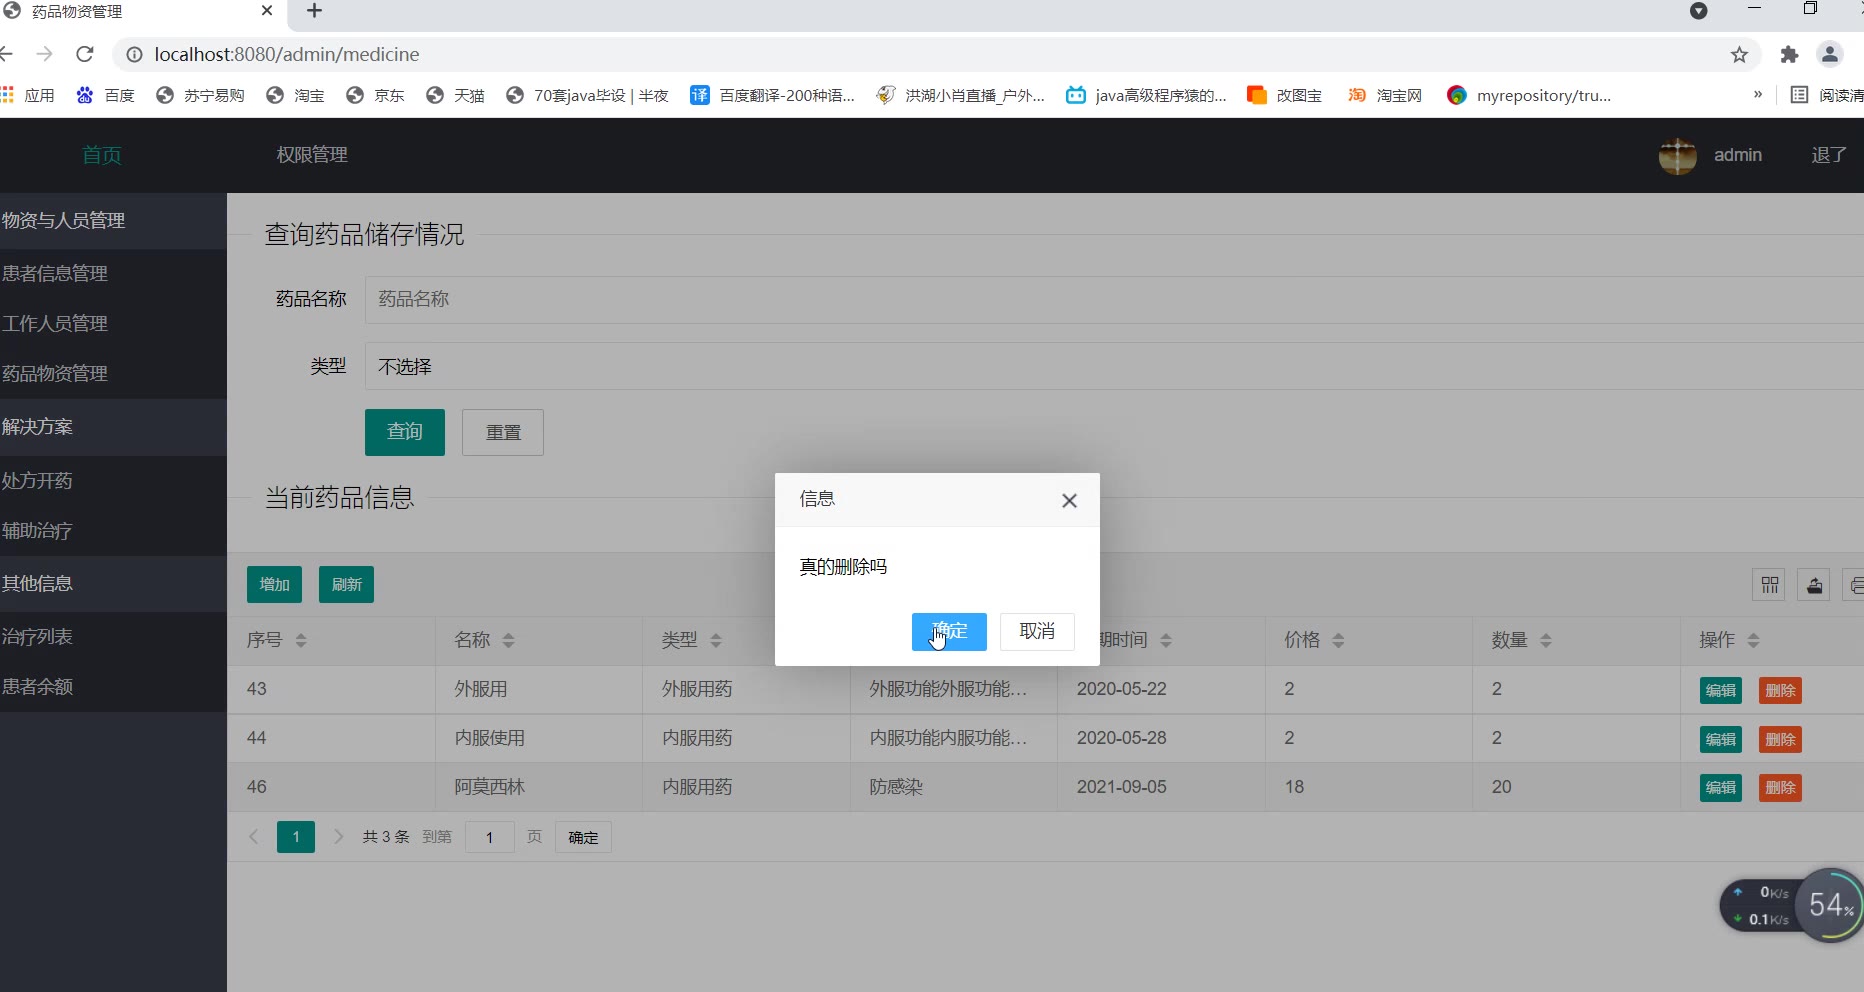
Task: Open 百度 bookmark
Action: pos(105,95)
